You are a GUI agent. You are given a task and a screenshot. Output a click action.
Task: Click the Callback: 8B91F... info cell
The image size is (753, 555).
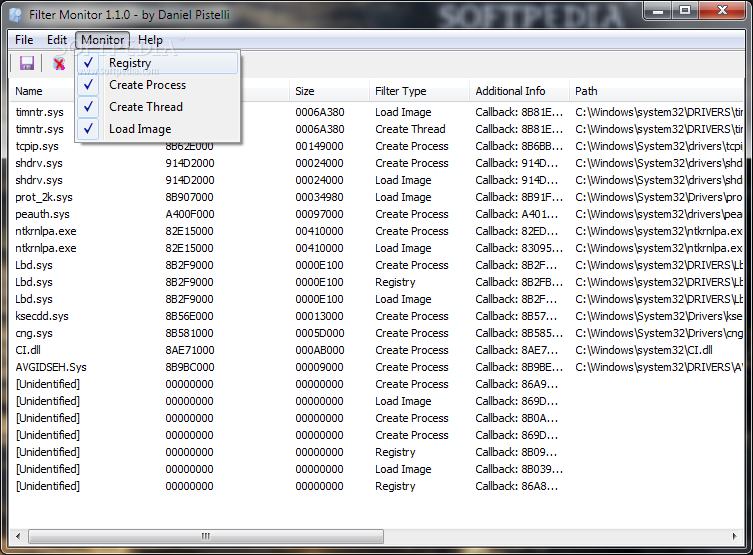519,197
